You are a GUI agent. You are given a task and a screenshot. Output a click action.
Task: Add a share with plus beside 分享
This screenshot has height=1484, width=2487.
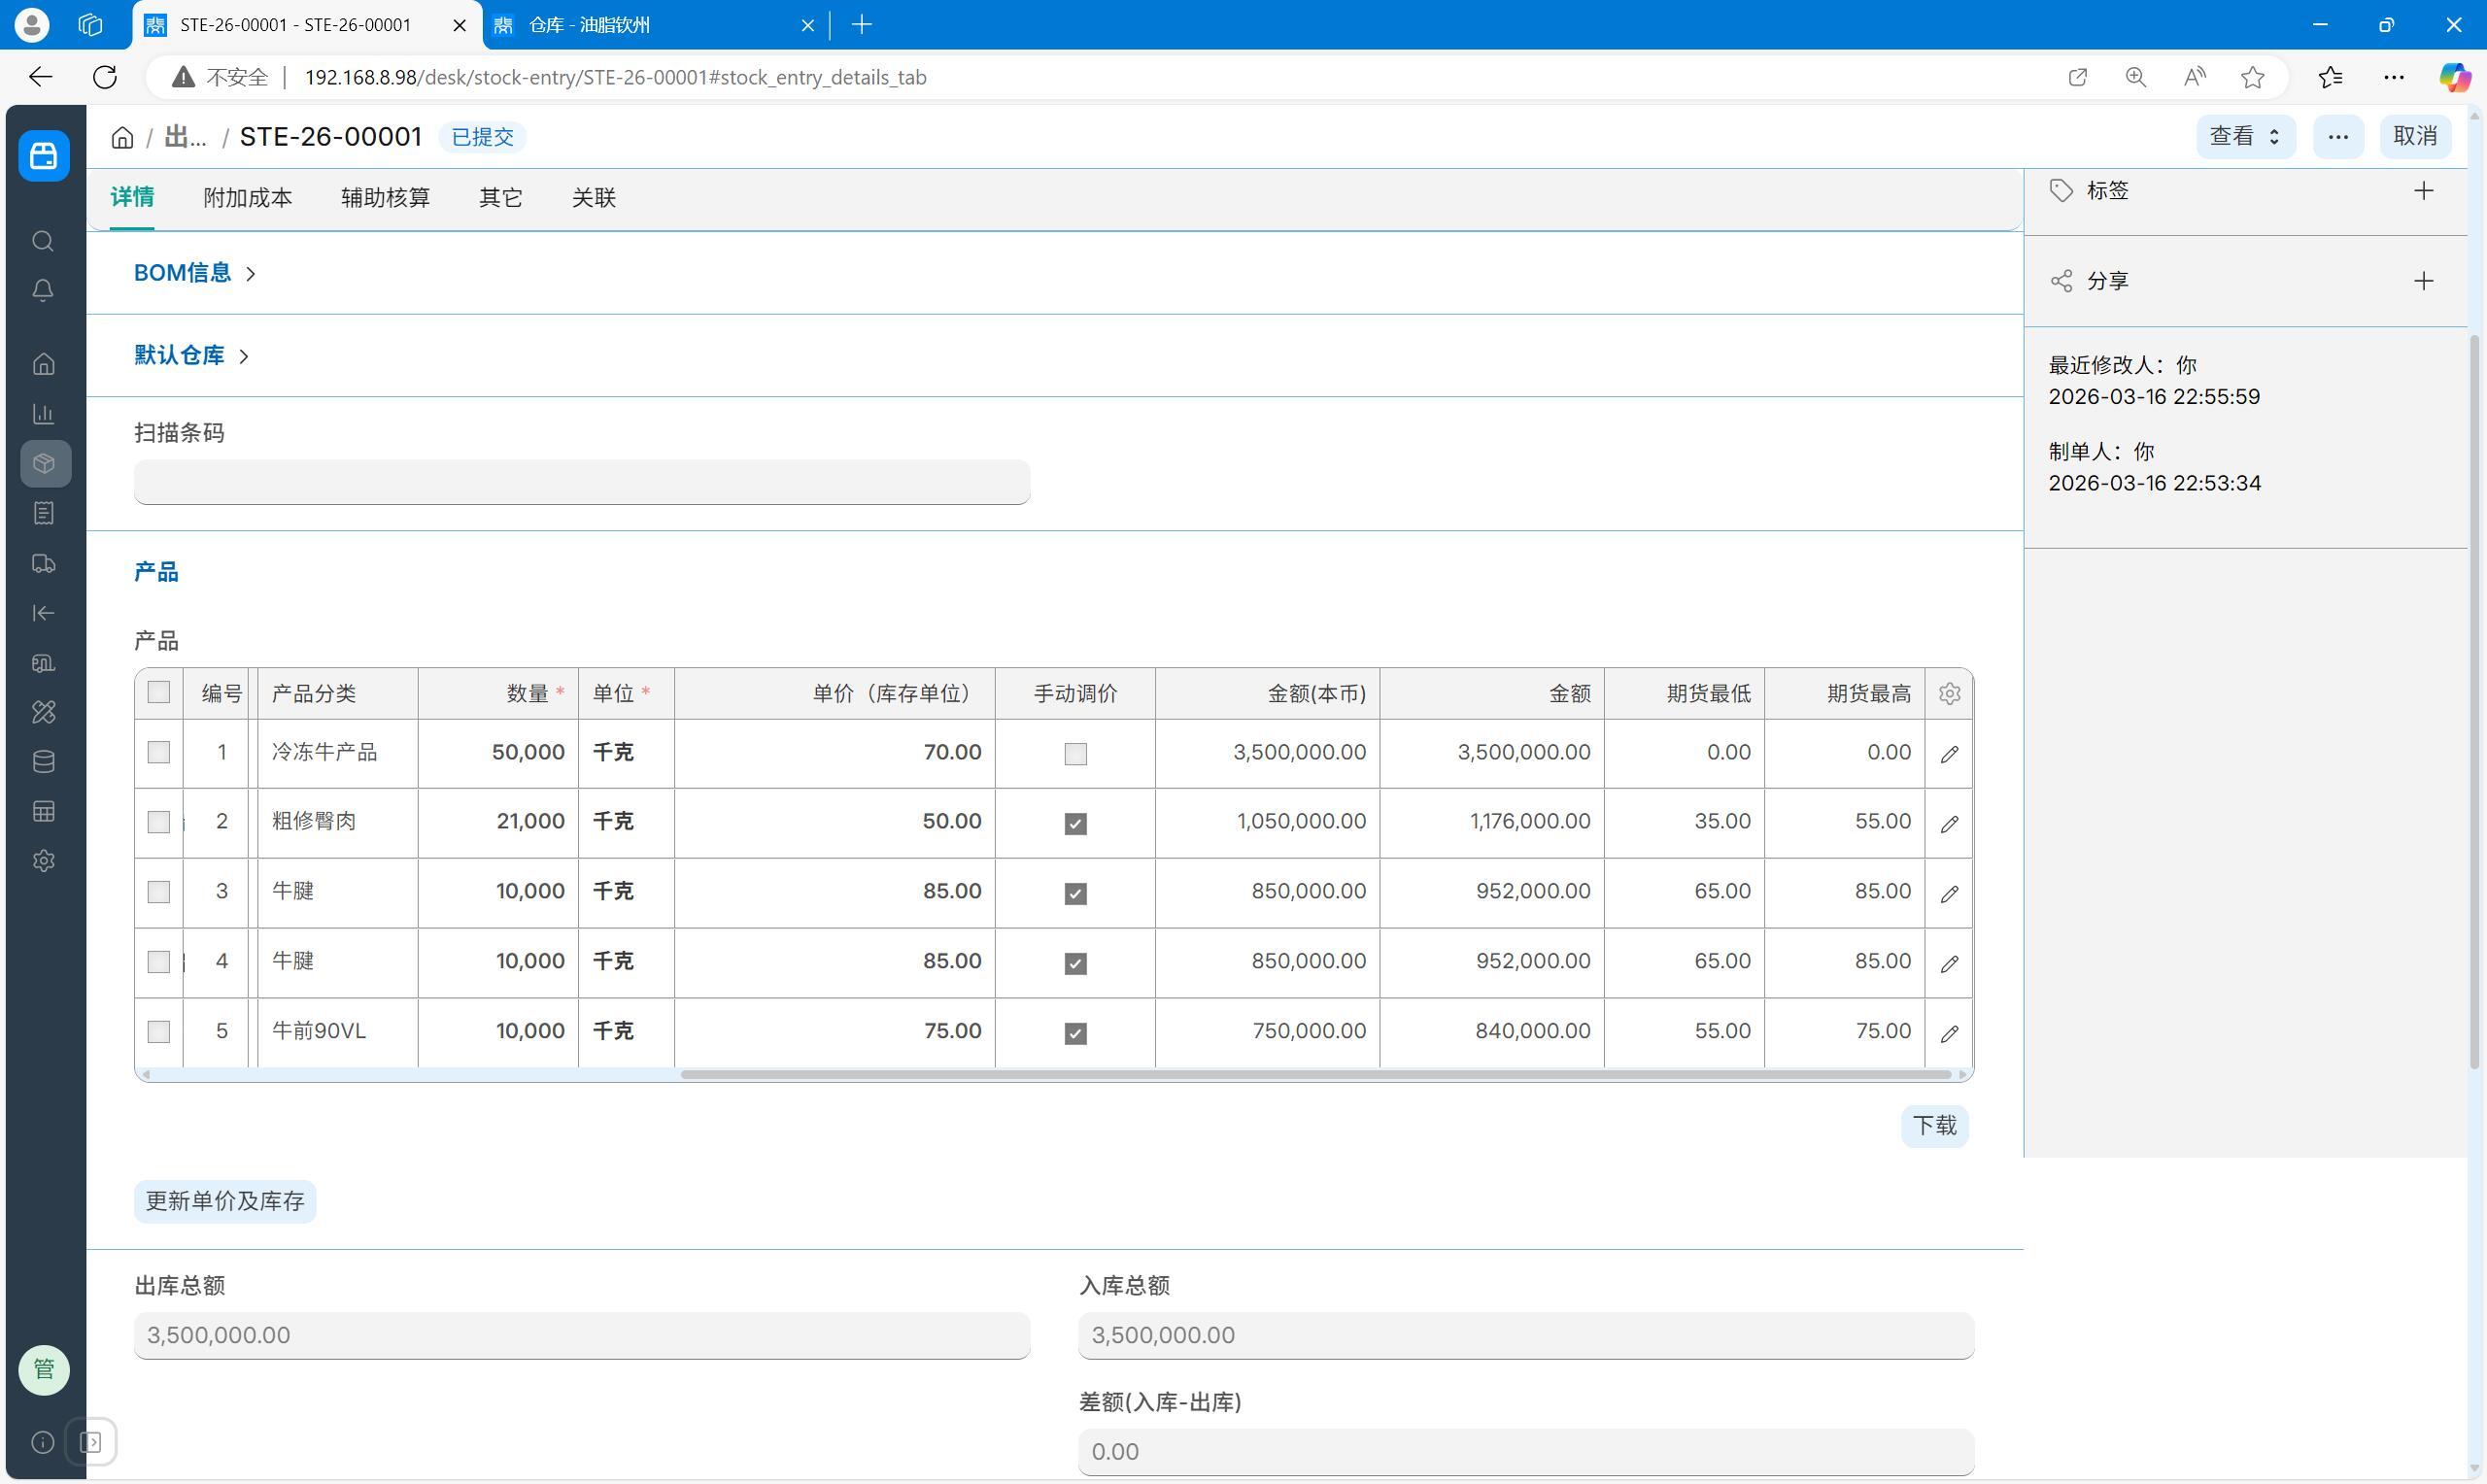coord(2423,281)
